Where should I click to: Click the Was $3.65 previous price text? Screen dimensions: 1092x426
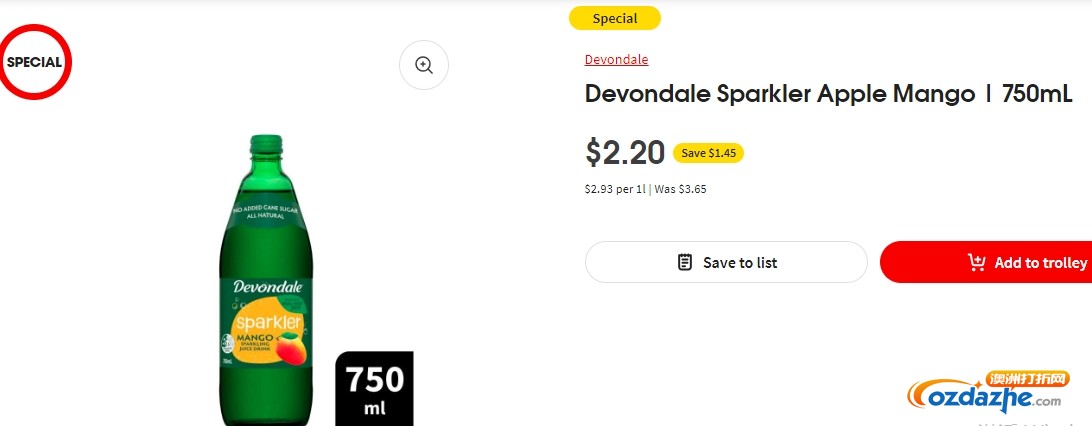coord(680,189)
